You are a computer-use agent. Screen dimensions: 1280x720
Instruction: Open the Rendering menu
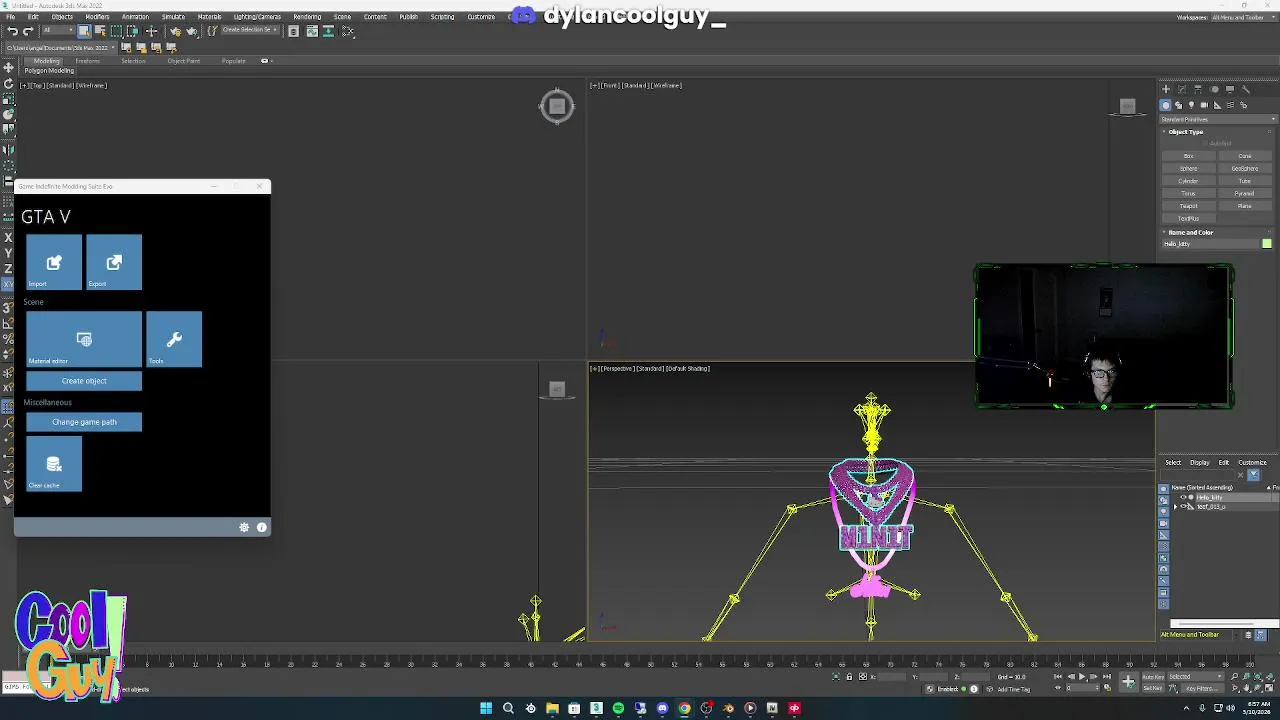[x=307, y=17]
